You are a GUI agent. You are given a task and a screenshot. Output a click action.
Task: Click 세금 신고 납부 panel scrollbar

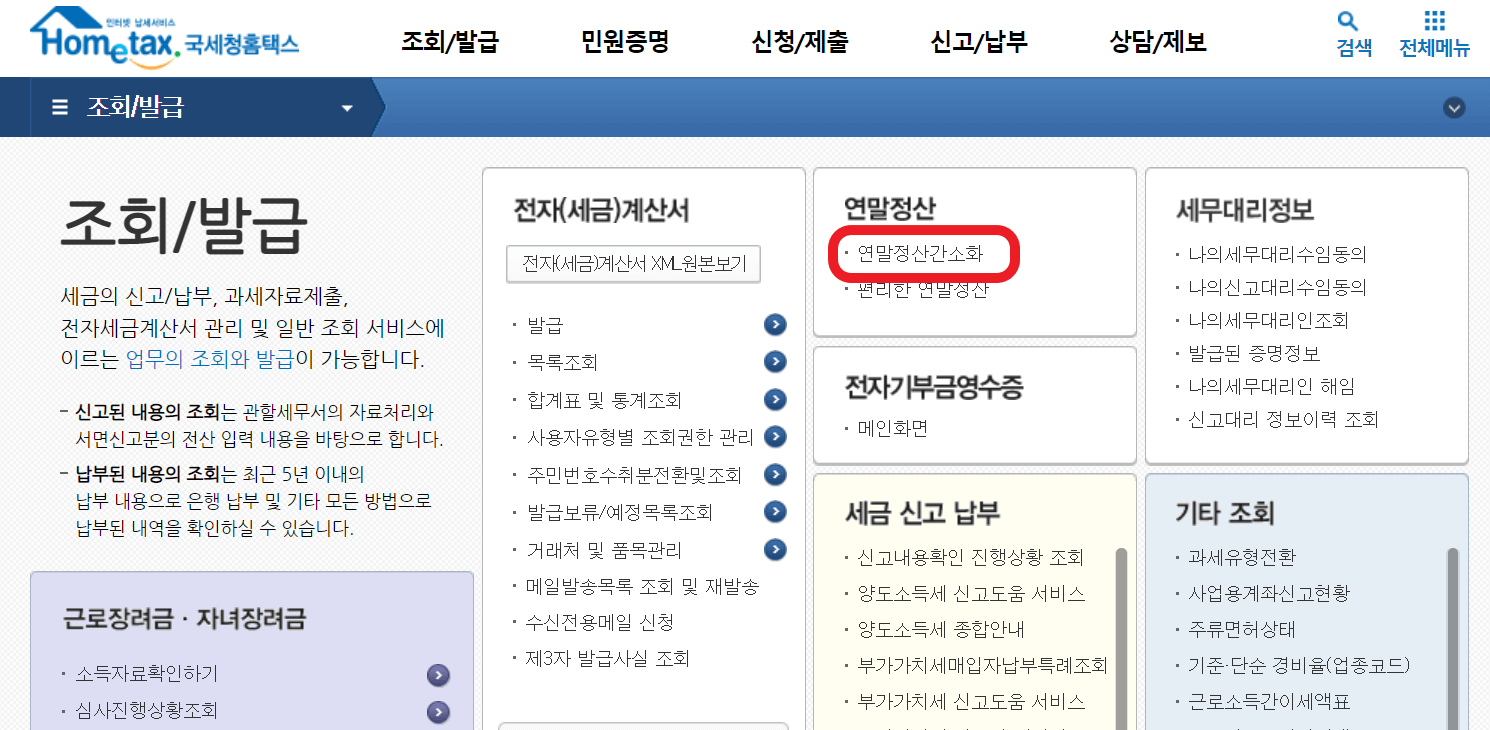click(x=1122, y=638)
